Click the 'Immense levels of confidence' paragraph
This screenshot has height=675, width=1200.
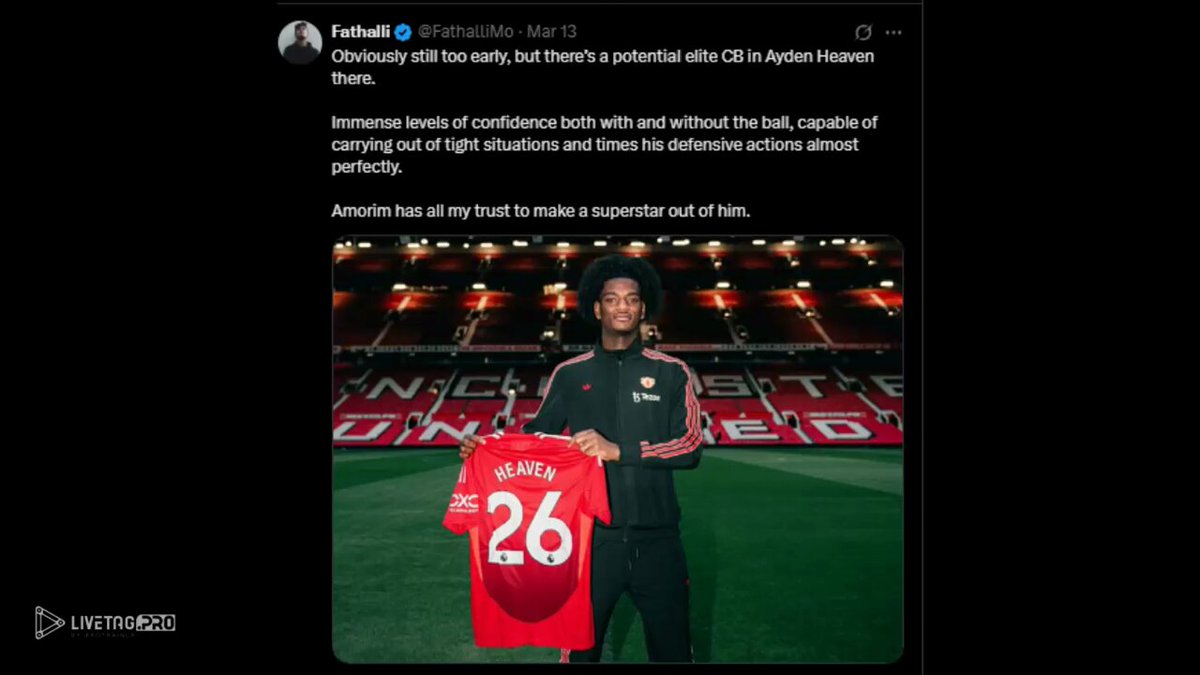pyautogui.click(x=605, y=144)
